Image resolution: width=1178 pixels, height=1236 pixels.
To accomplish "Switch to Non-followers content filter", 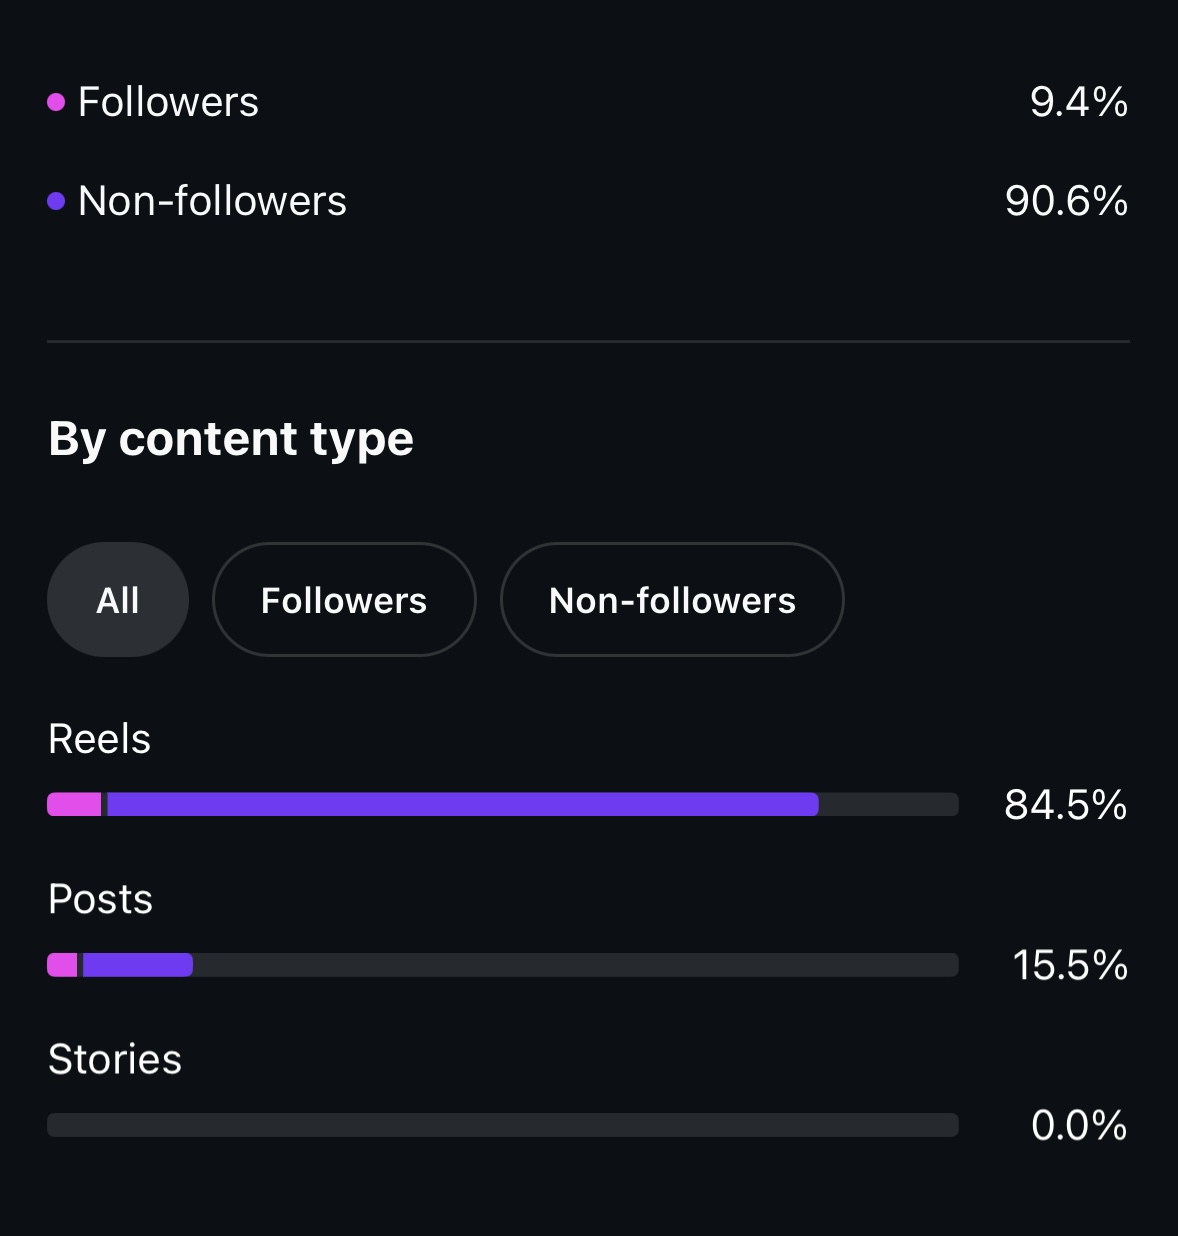I will click(x=672, y=600).
